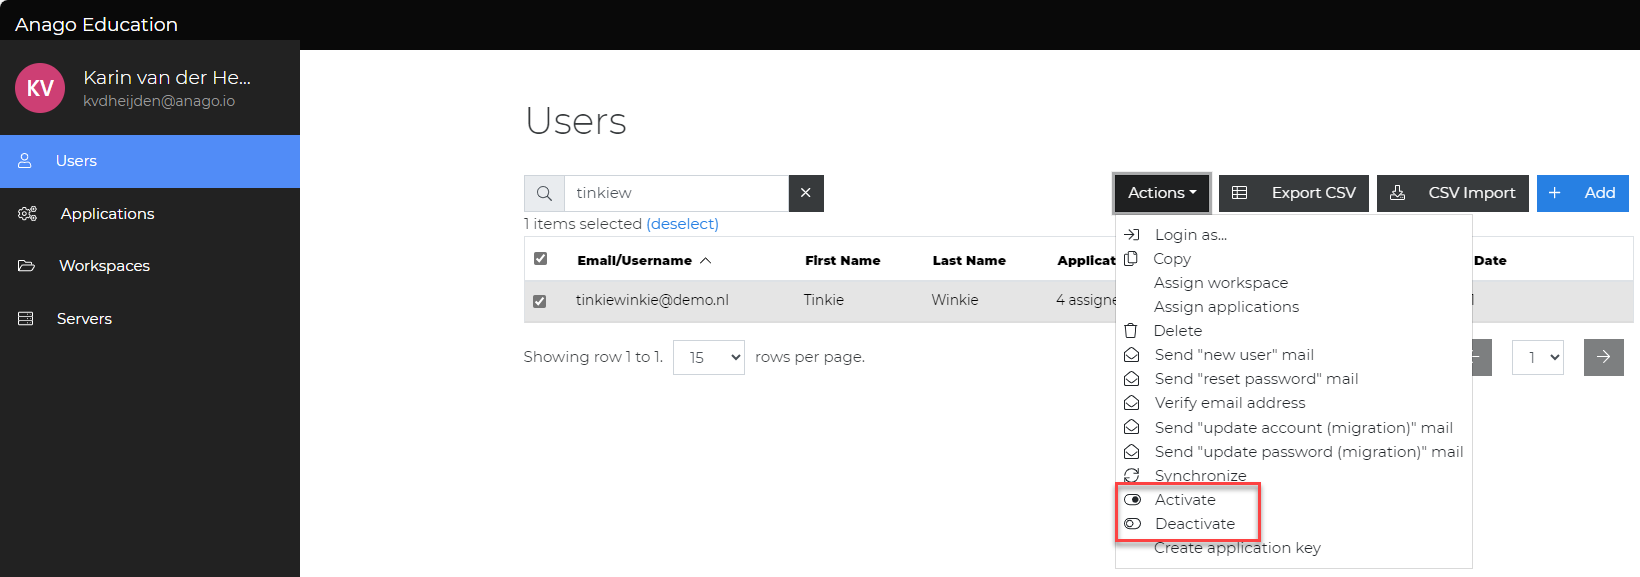Toggle the select-all checkbox in table header
1640x577 pixels.
coord(540,259)
